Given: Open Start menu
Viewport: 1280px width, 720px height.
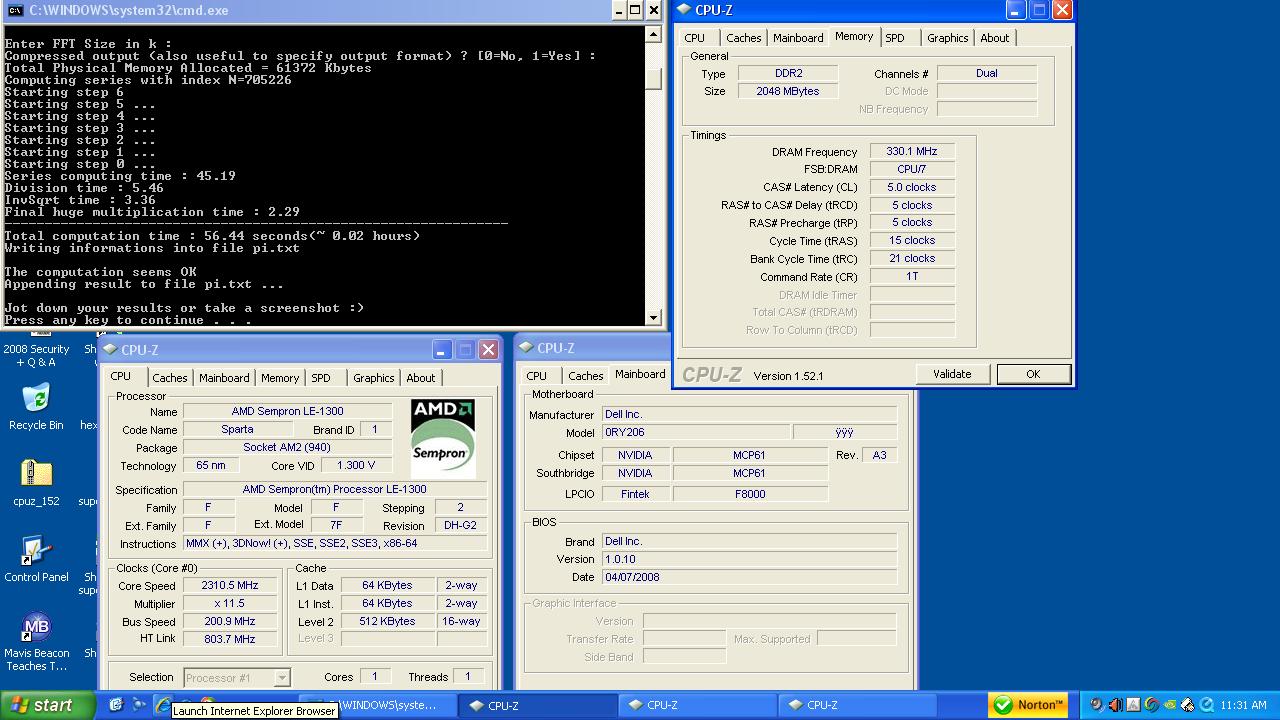Looking at the screenshot, I should (47, 705).
